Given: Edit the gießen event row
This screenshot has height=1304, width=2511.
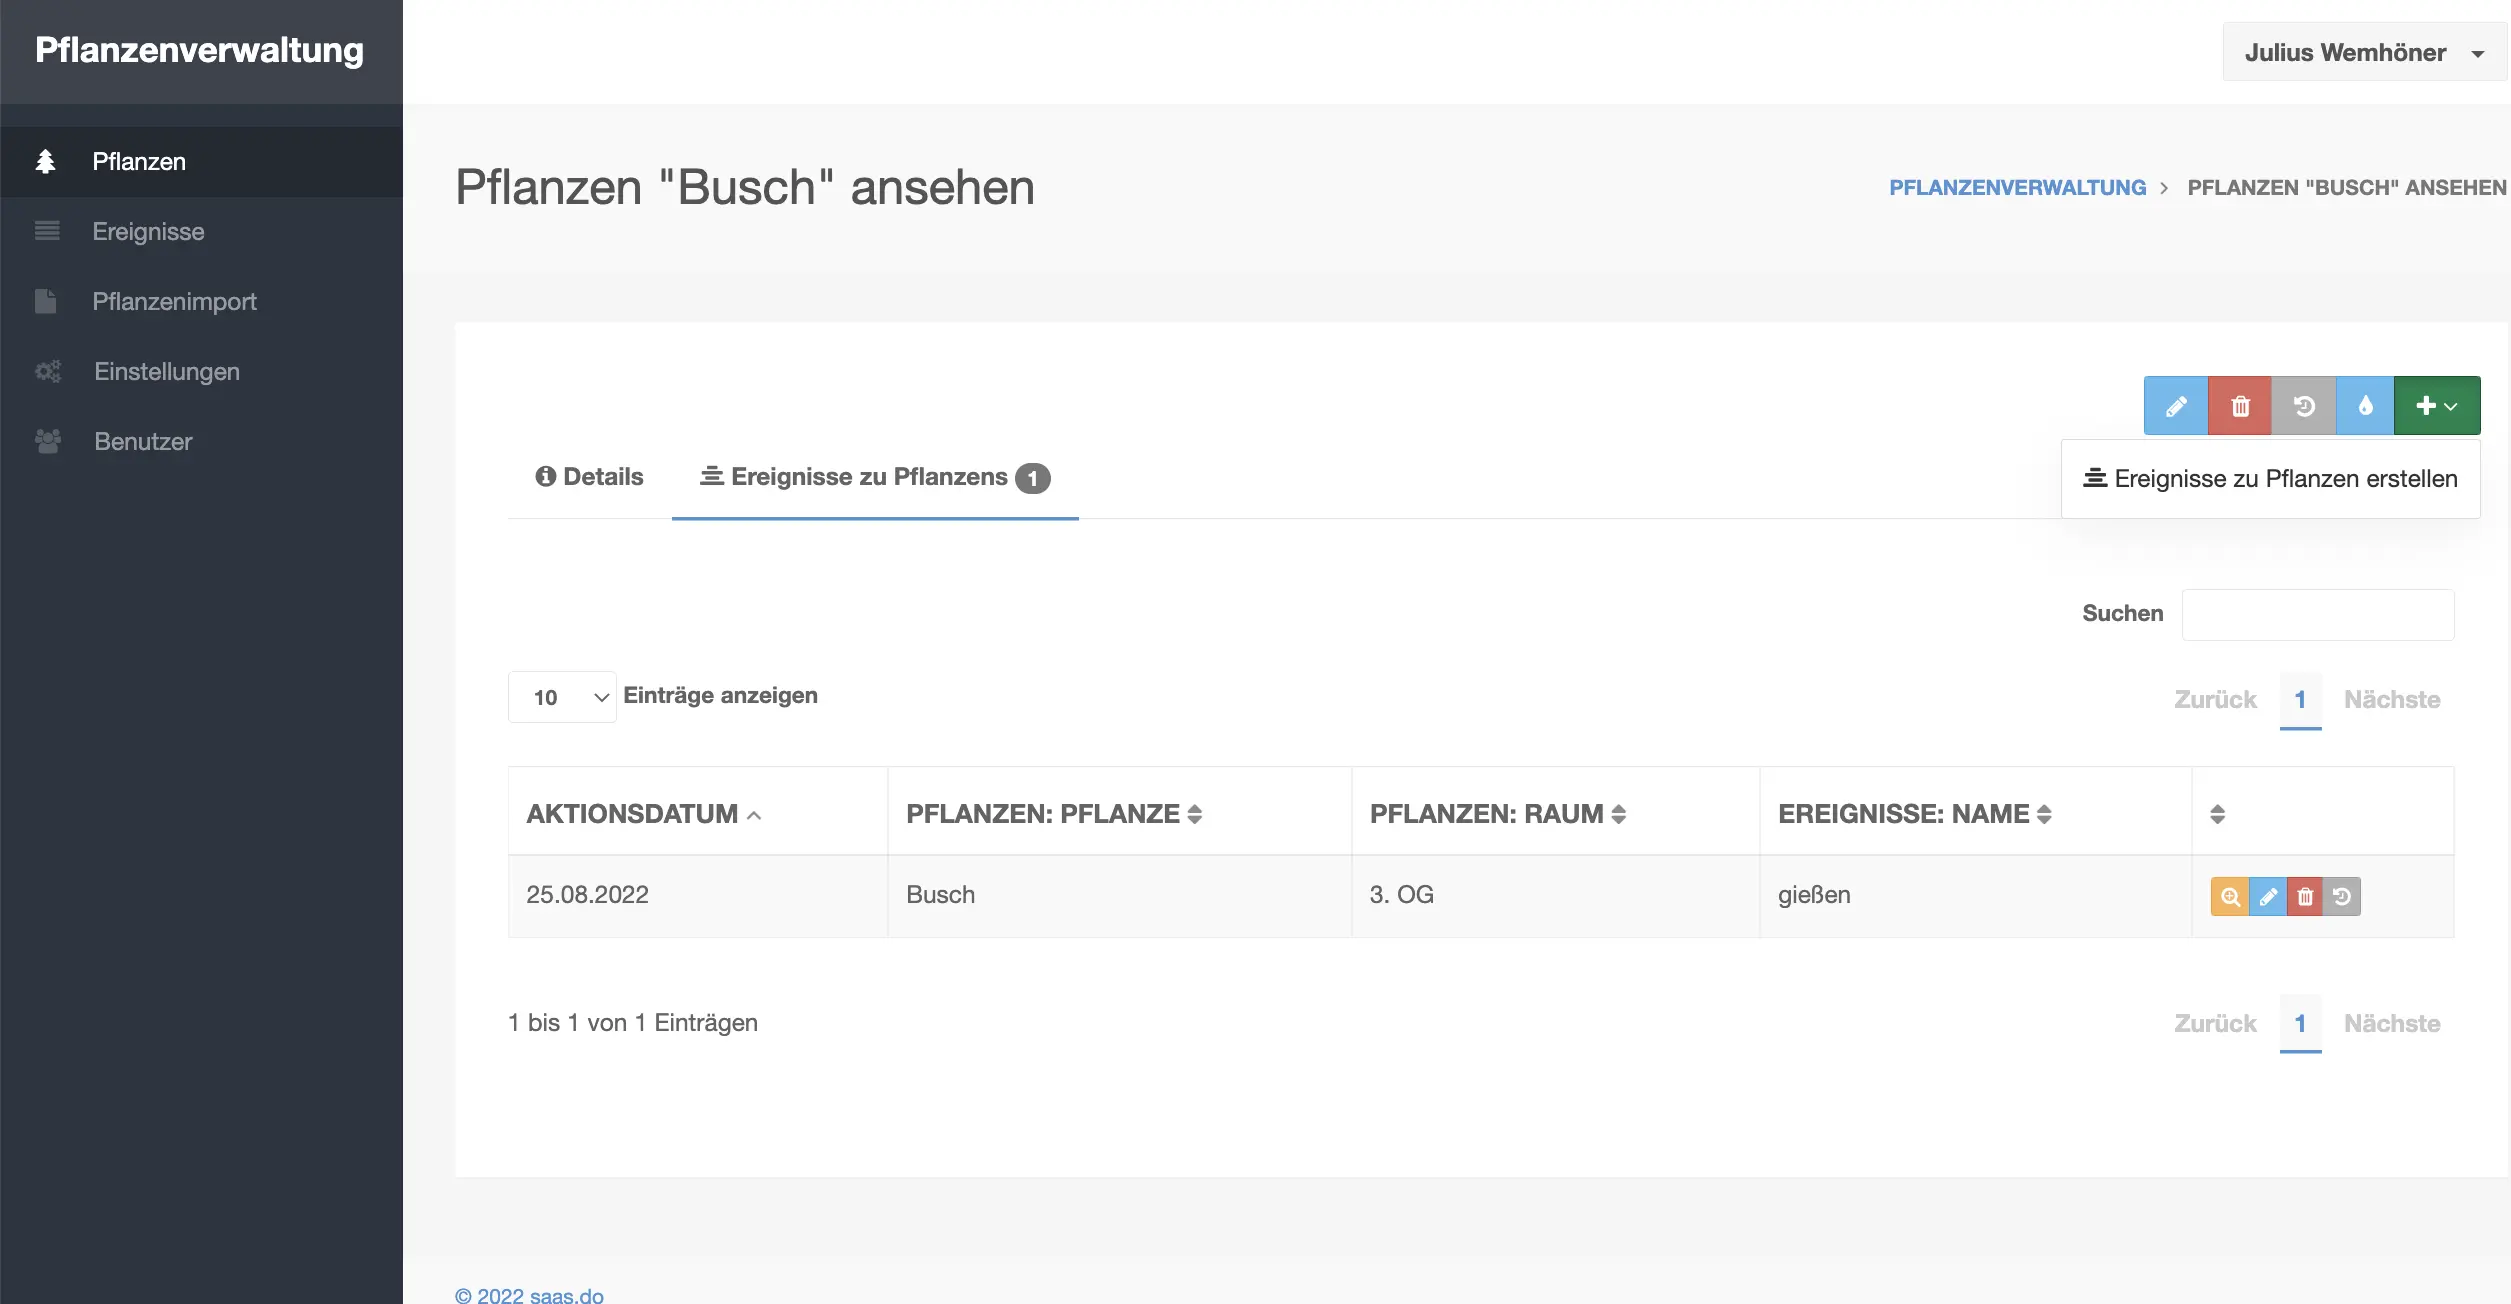Looking at the screenshot, I should (2268, 897).
